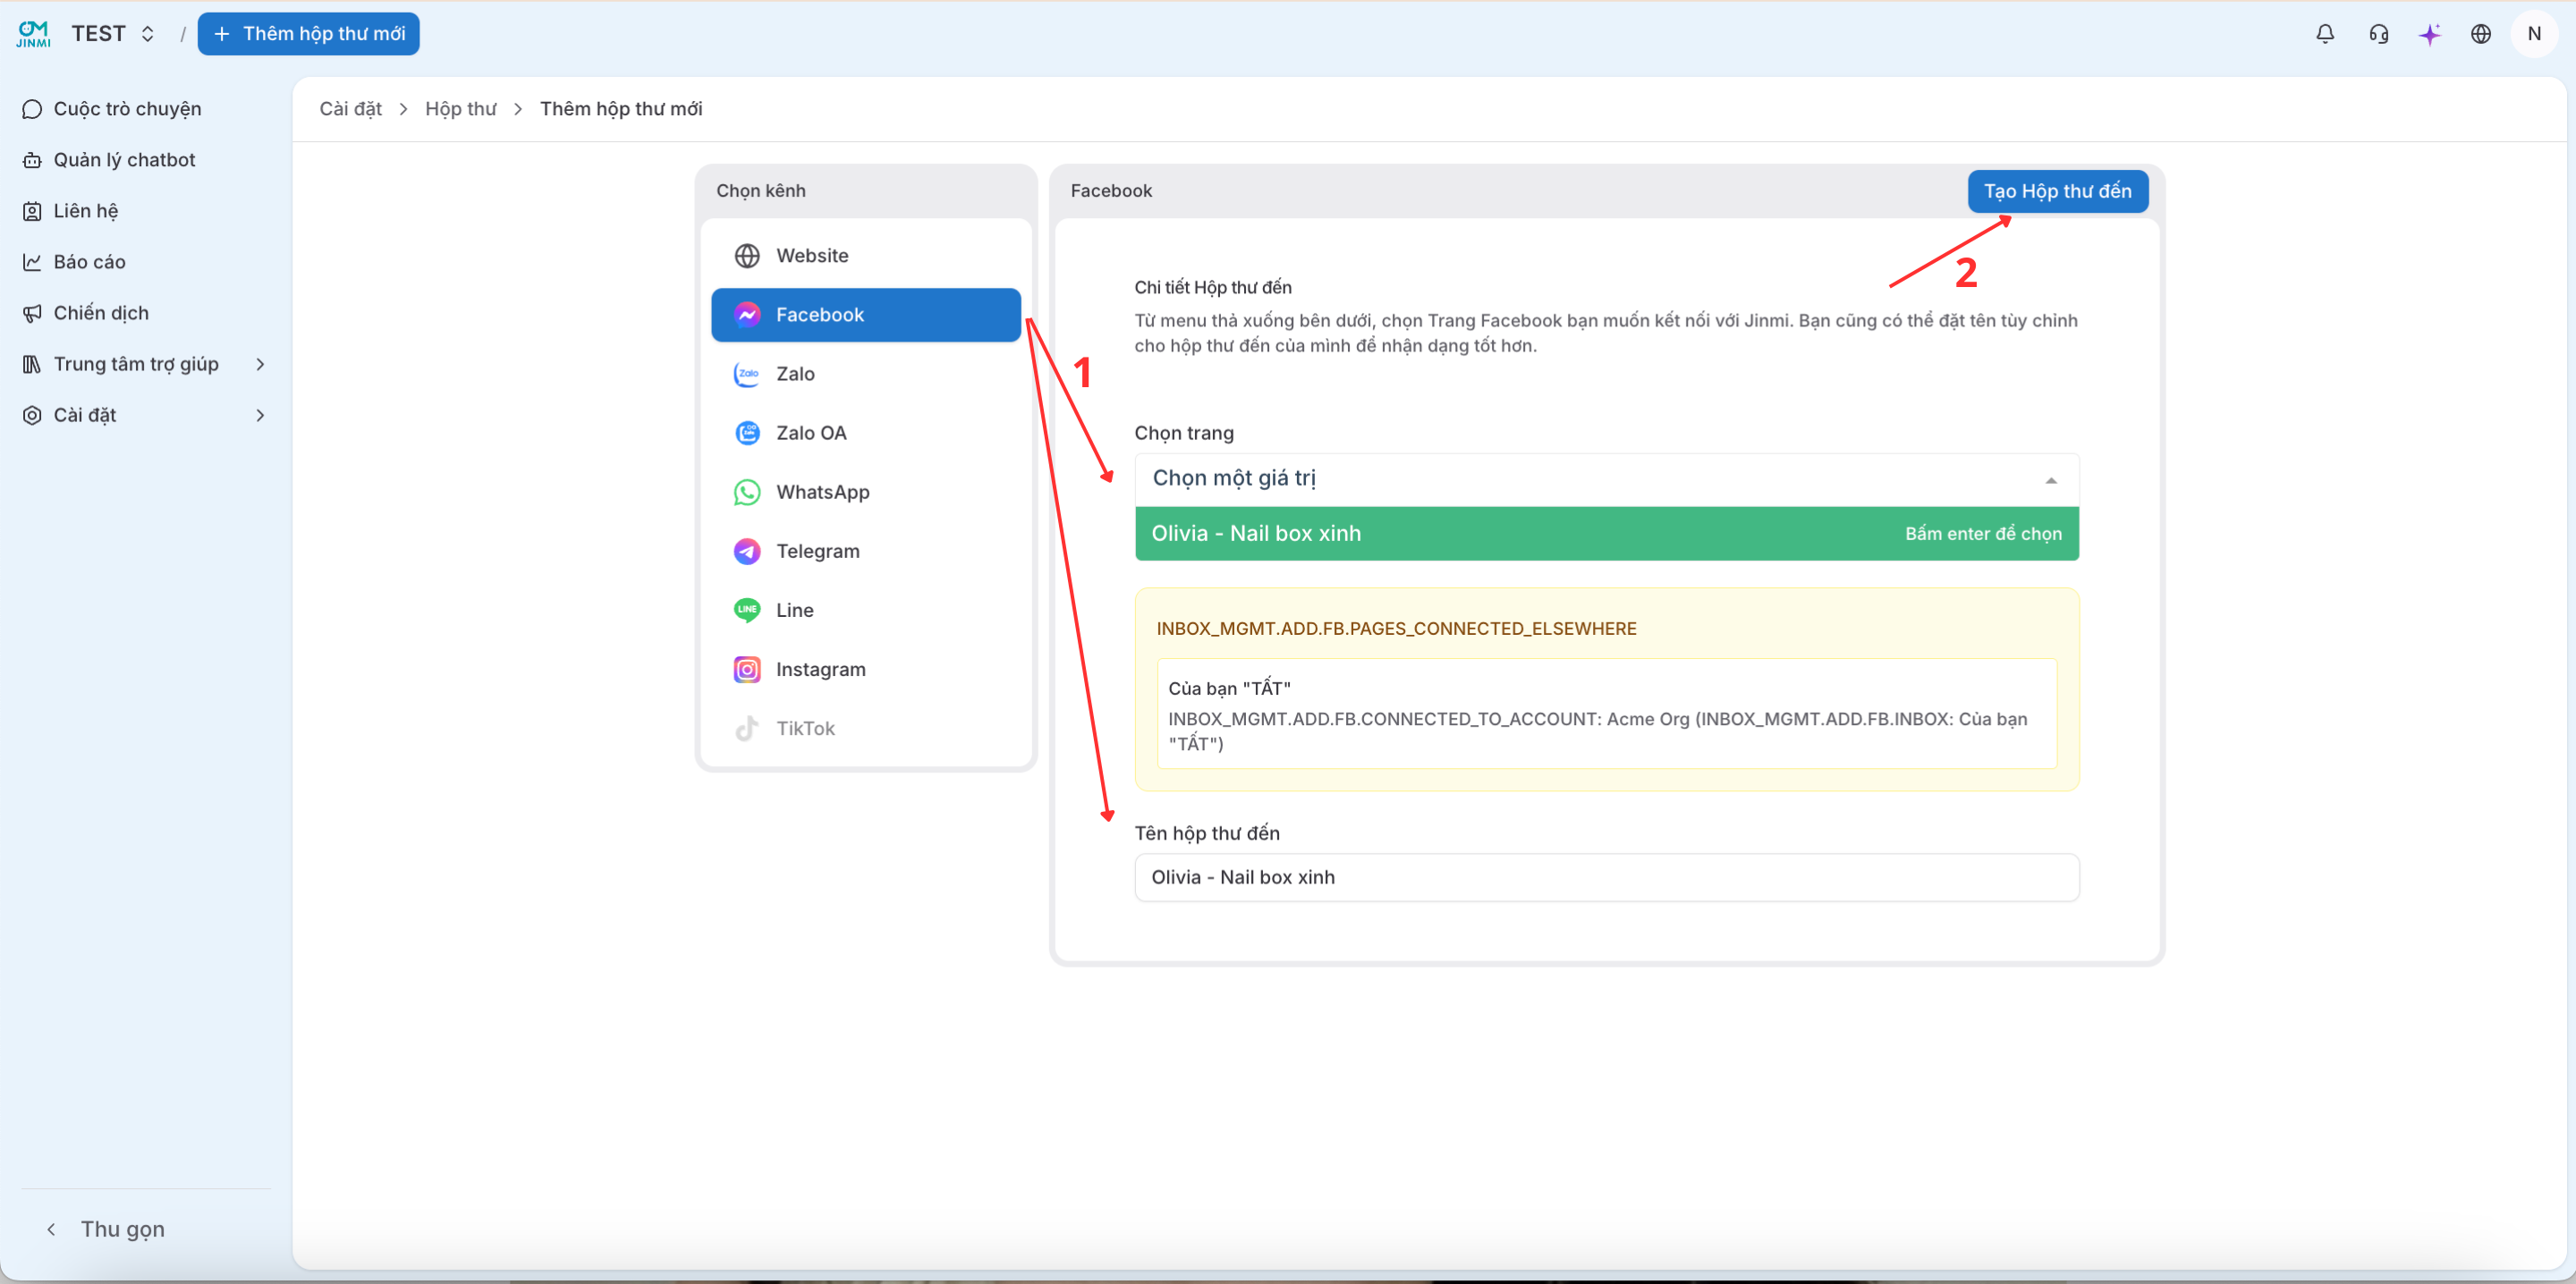Screen dimensions: 2576x1284
Task: Click the Báo cáo chart icon
Action: coord(32,262)
